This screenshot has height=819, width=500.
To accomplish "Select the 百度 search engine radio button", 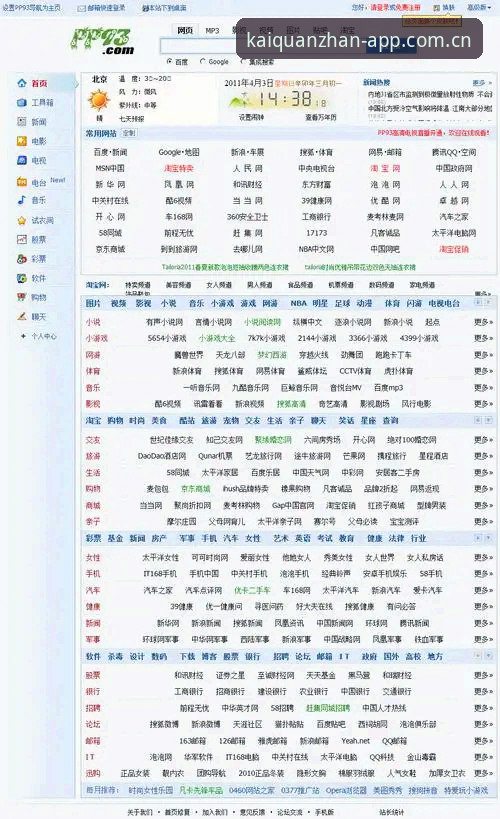I will point(169,62).
